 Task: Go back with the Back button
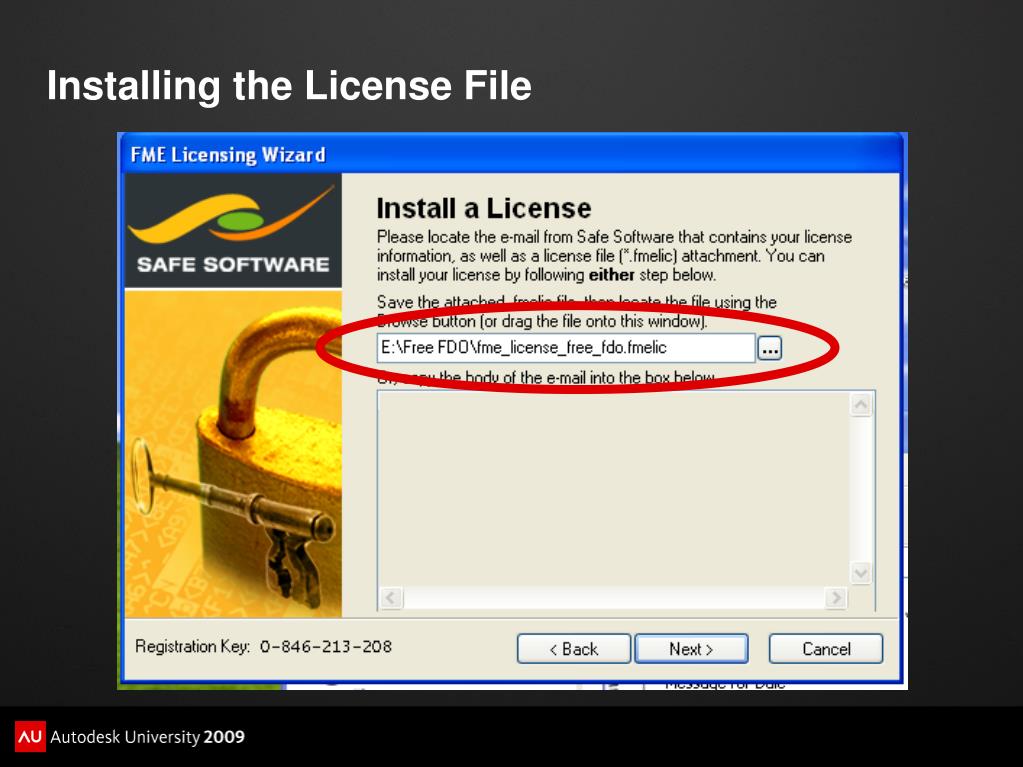coord(574,649)
